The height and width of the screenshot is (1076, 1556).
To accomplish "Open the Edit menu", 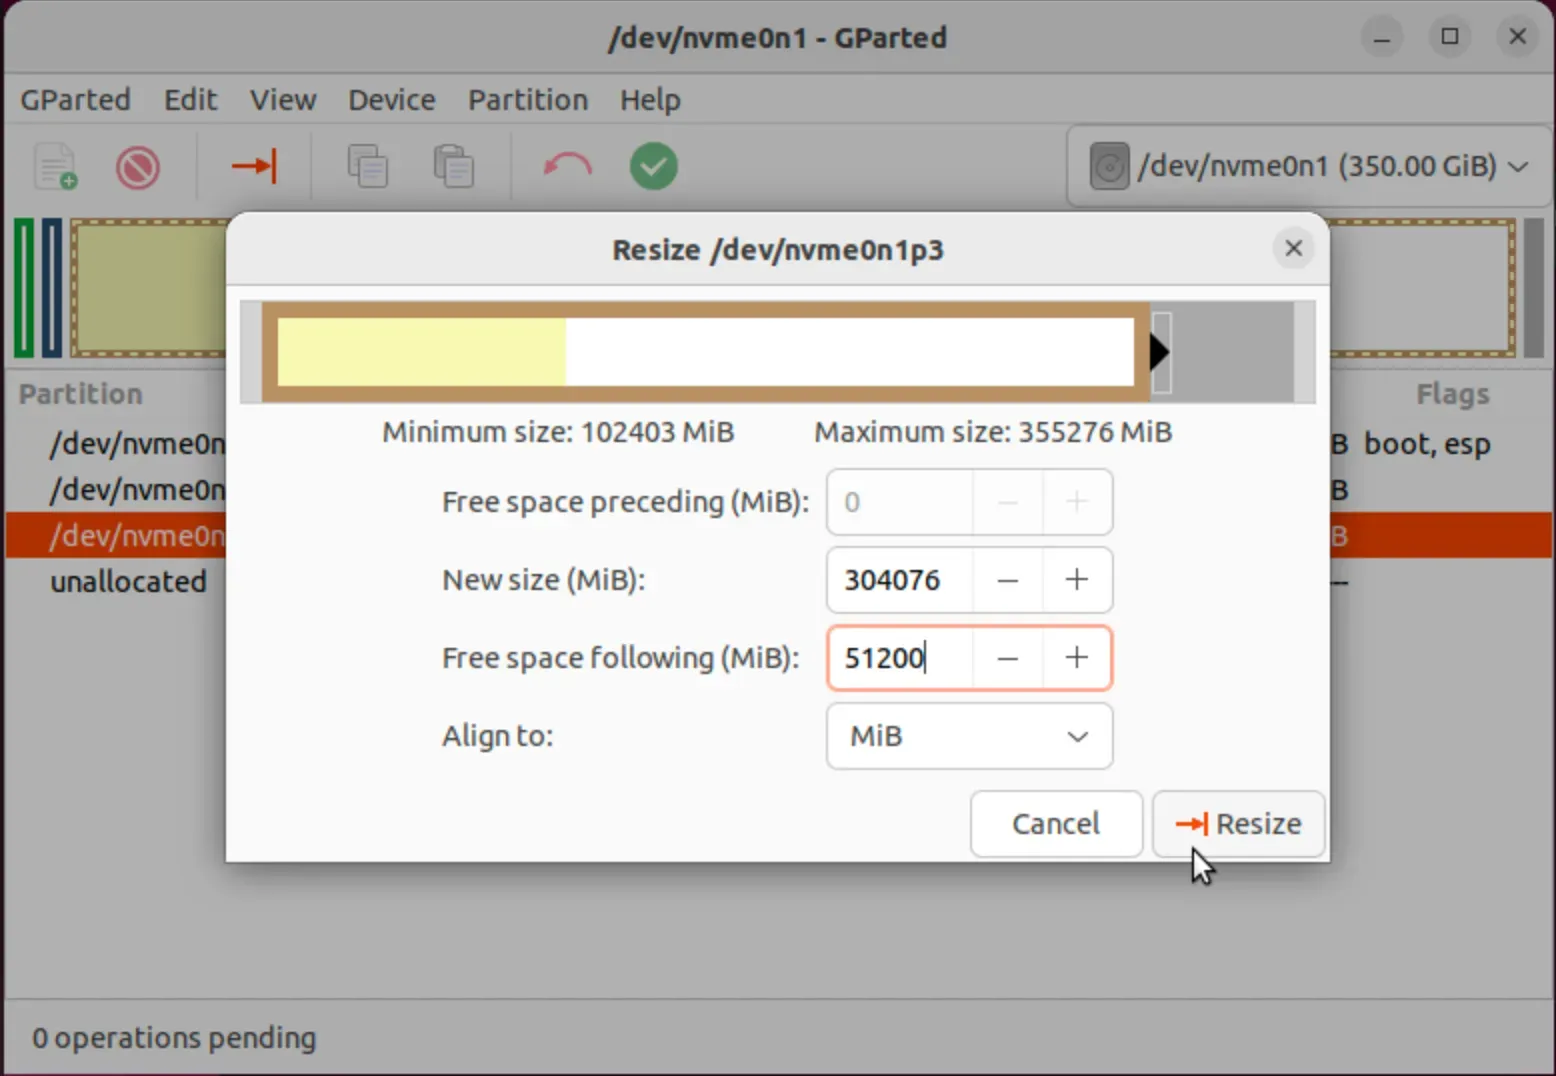I will point(190,100).
